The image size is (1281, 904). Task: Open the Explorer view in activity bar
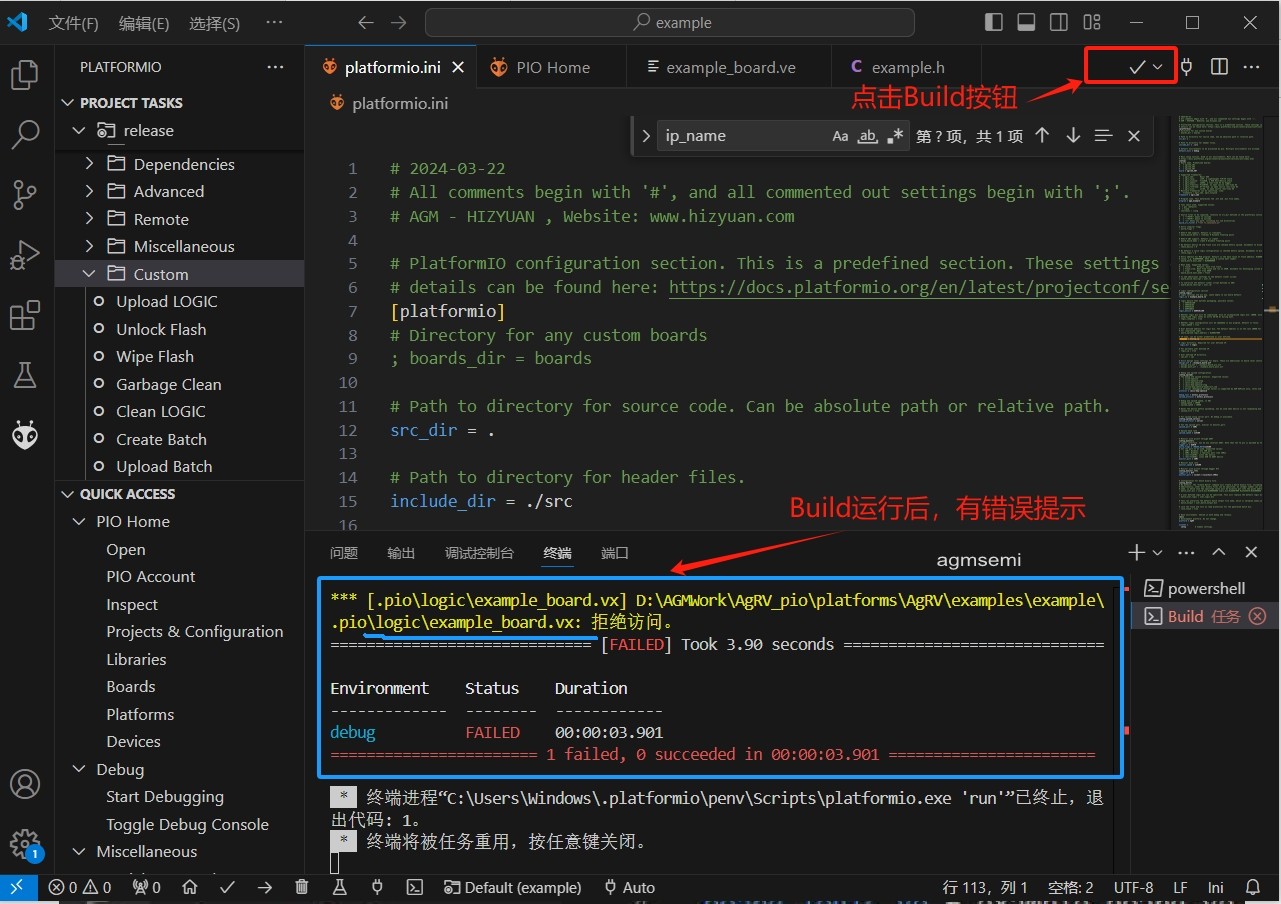point(25,74)
